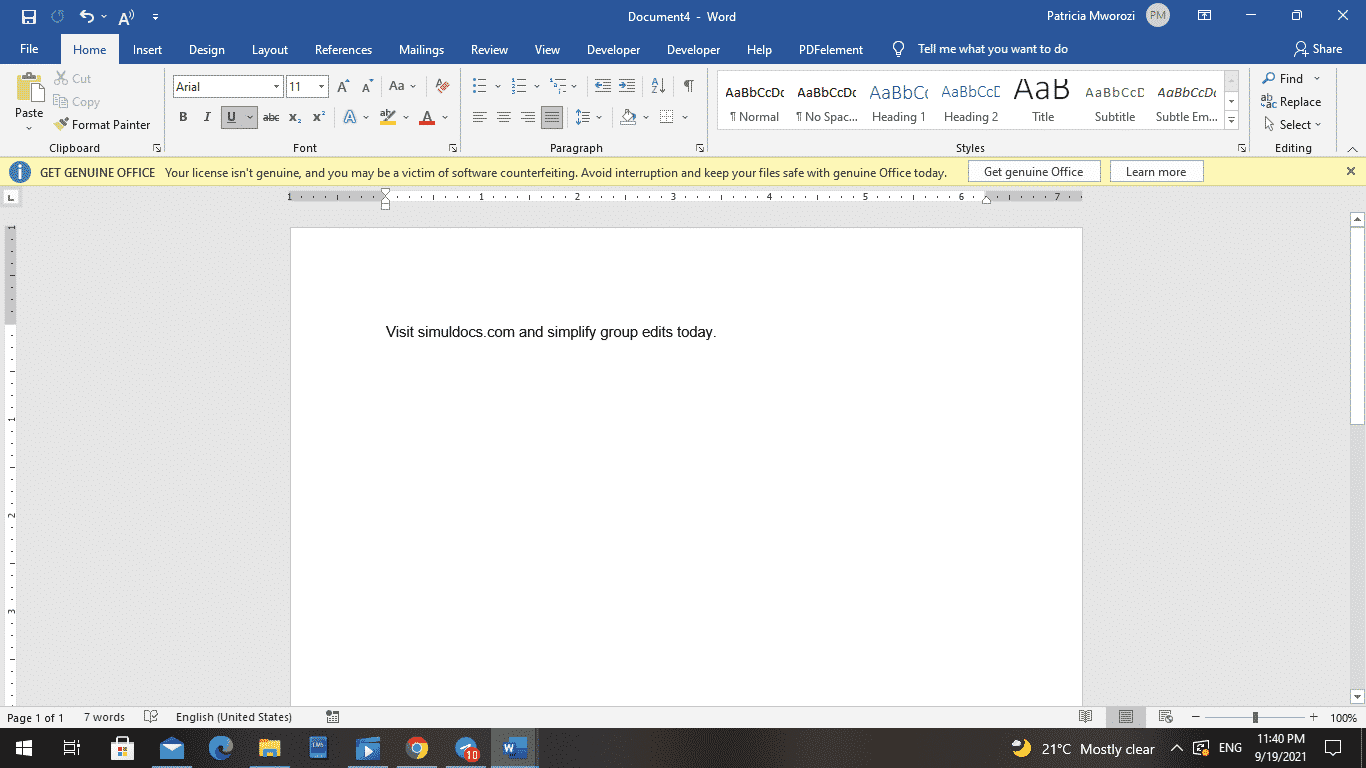Expand the line spacing options
Screen dimensions: 1366x768
598,117
